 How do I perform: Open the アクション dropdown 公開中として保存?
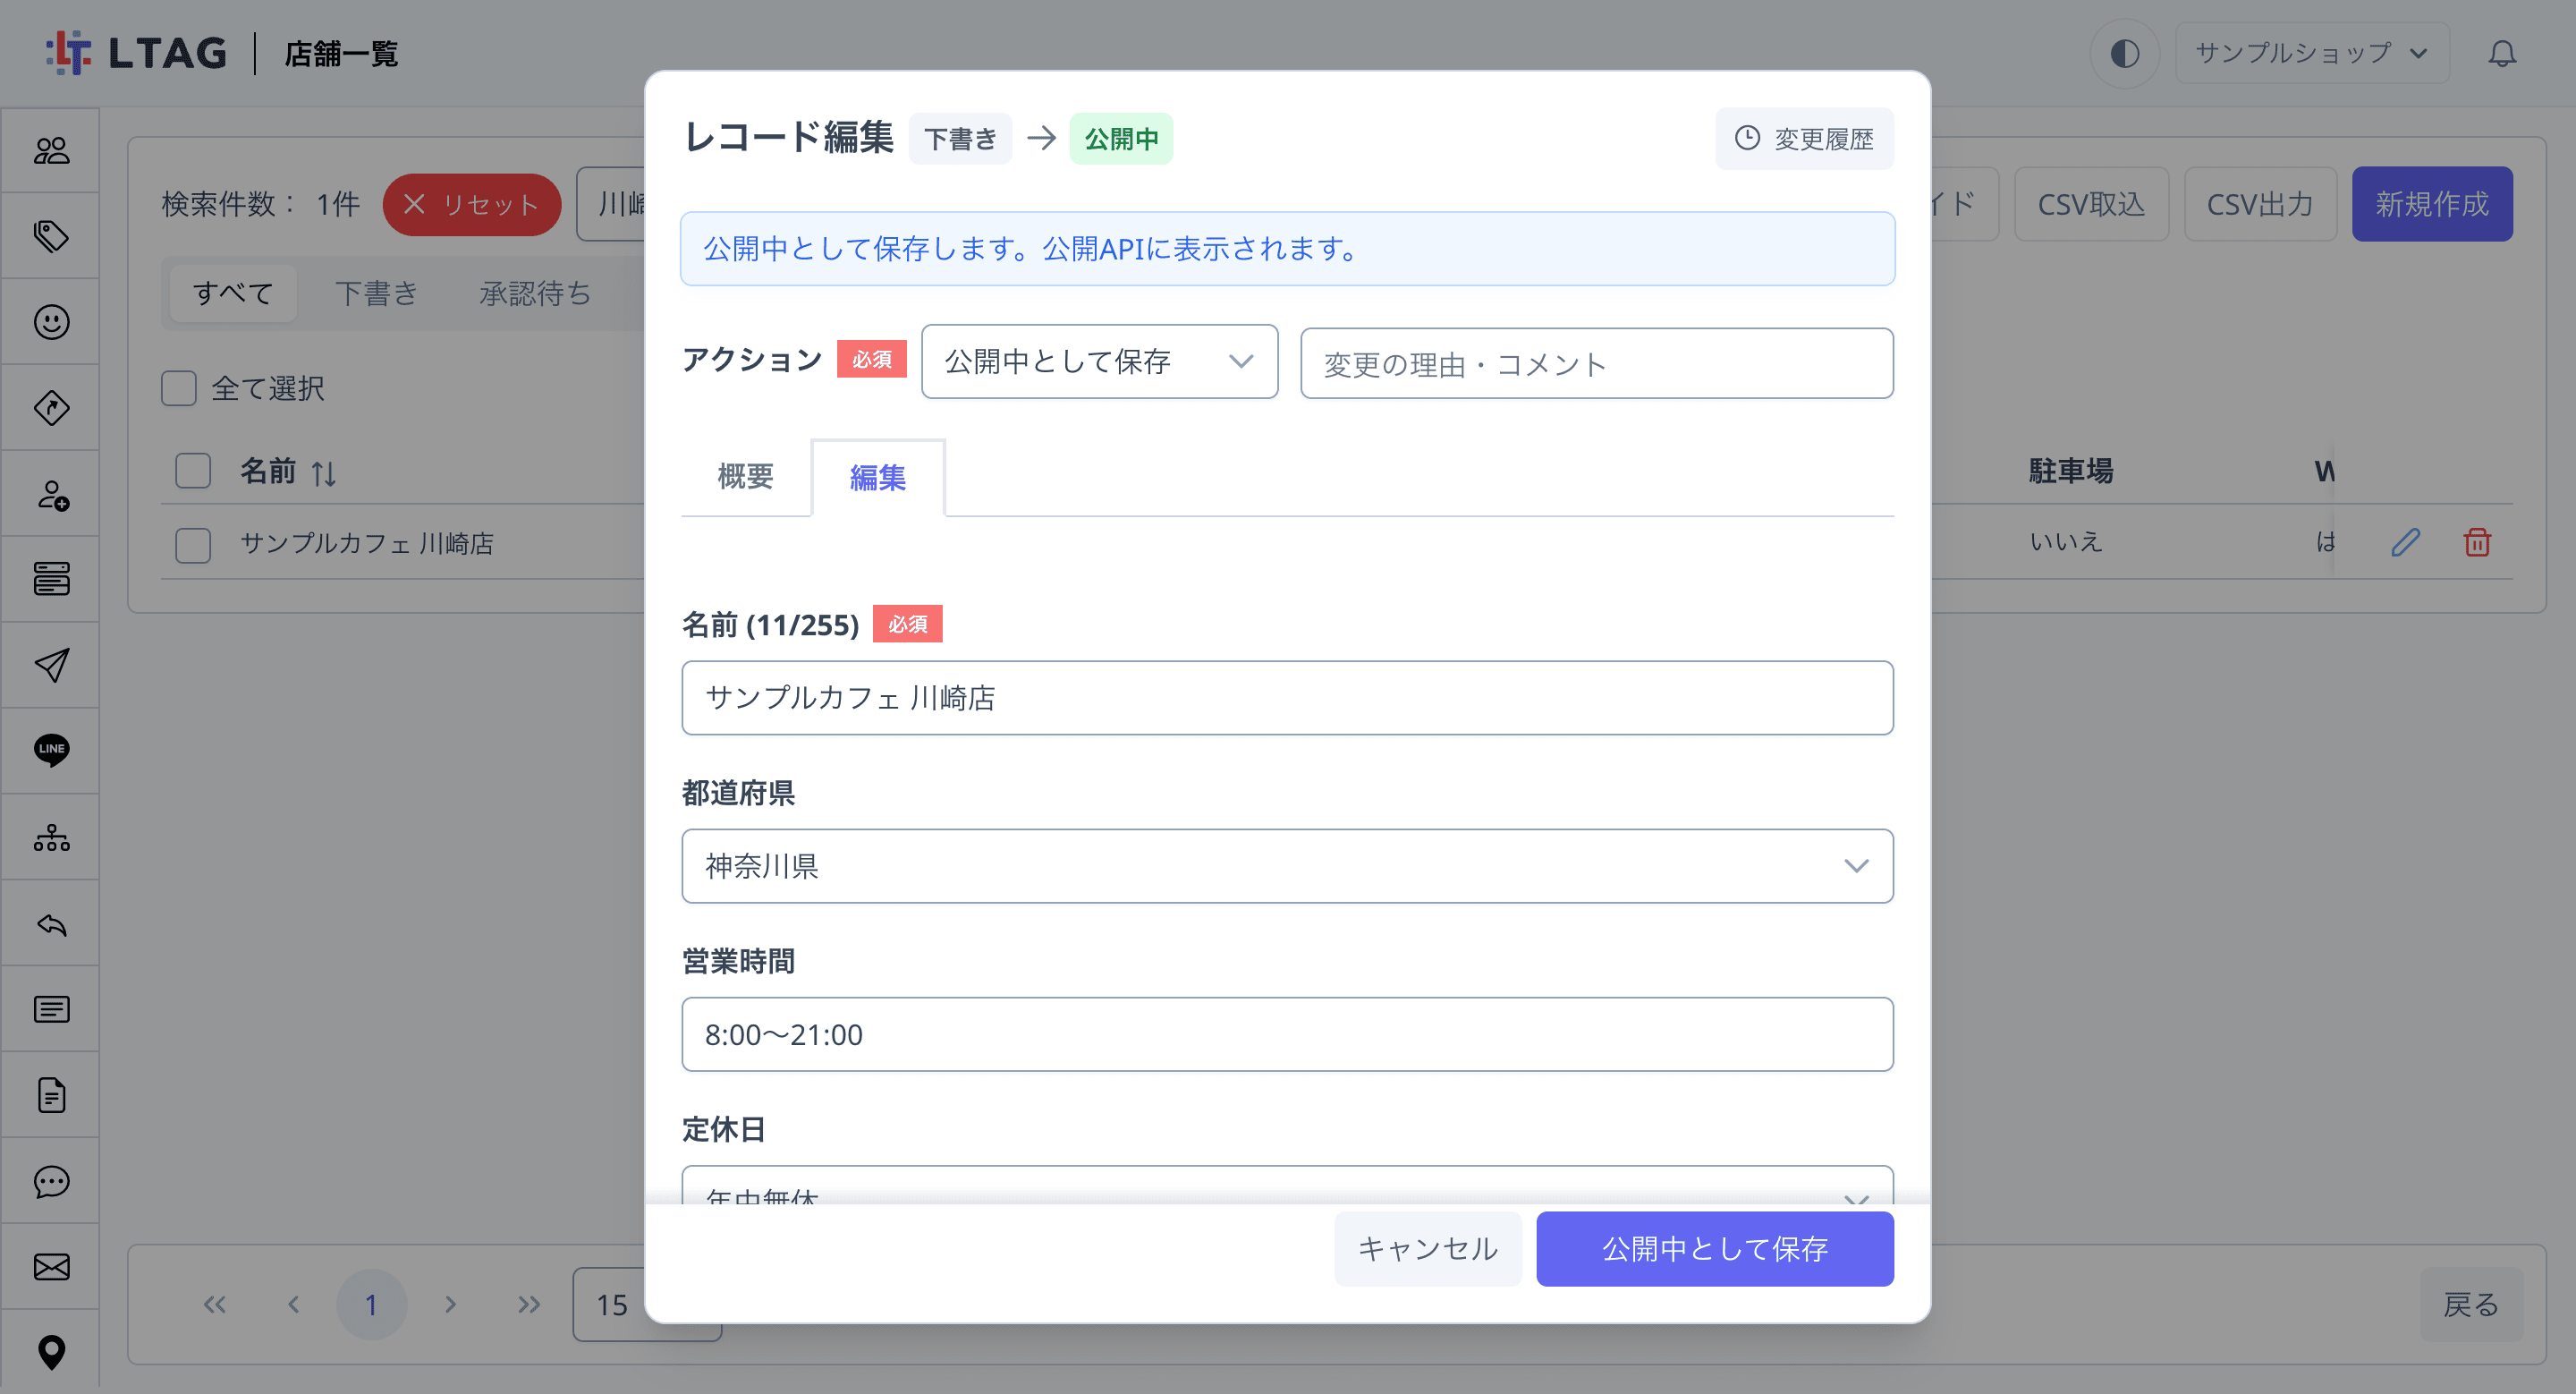(x=1099, y=361)
